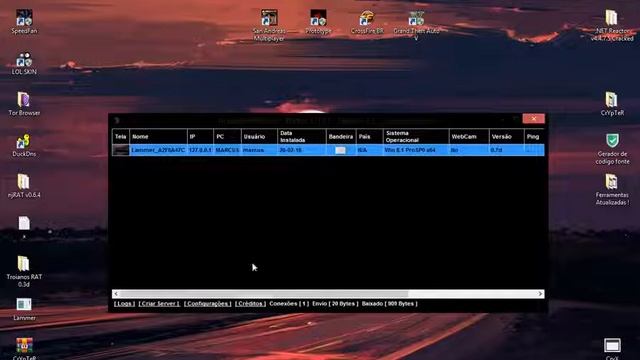Click the 0.7d version cell
The height and width of the screenshot is (360, 640).
507,150
